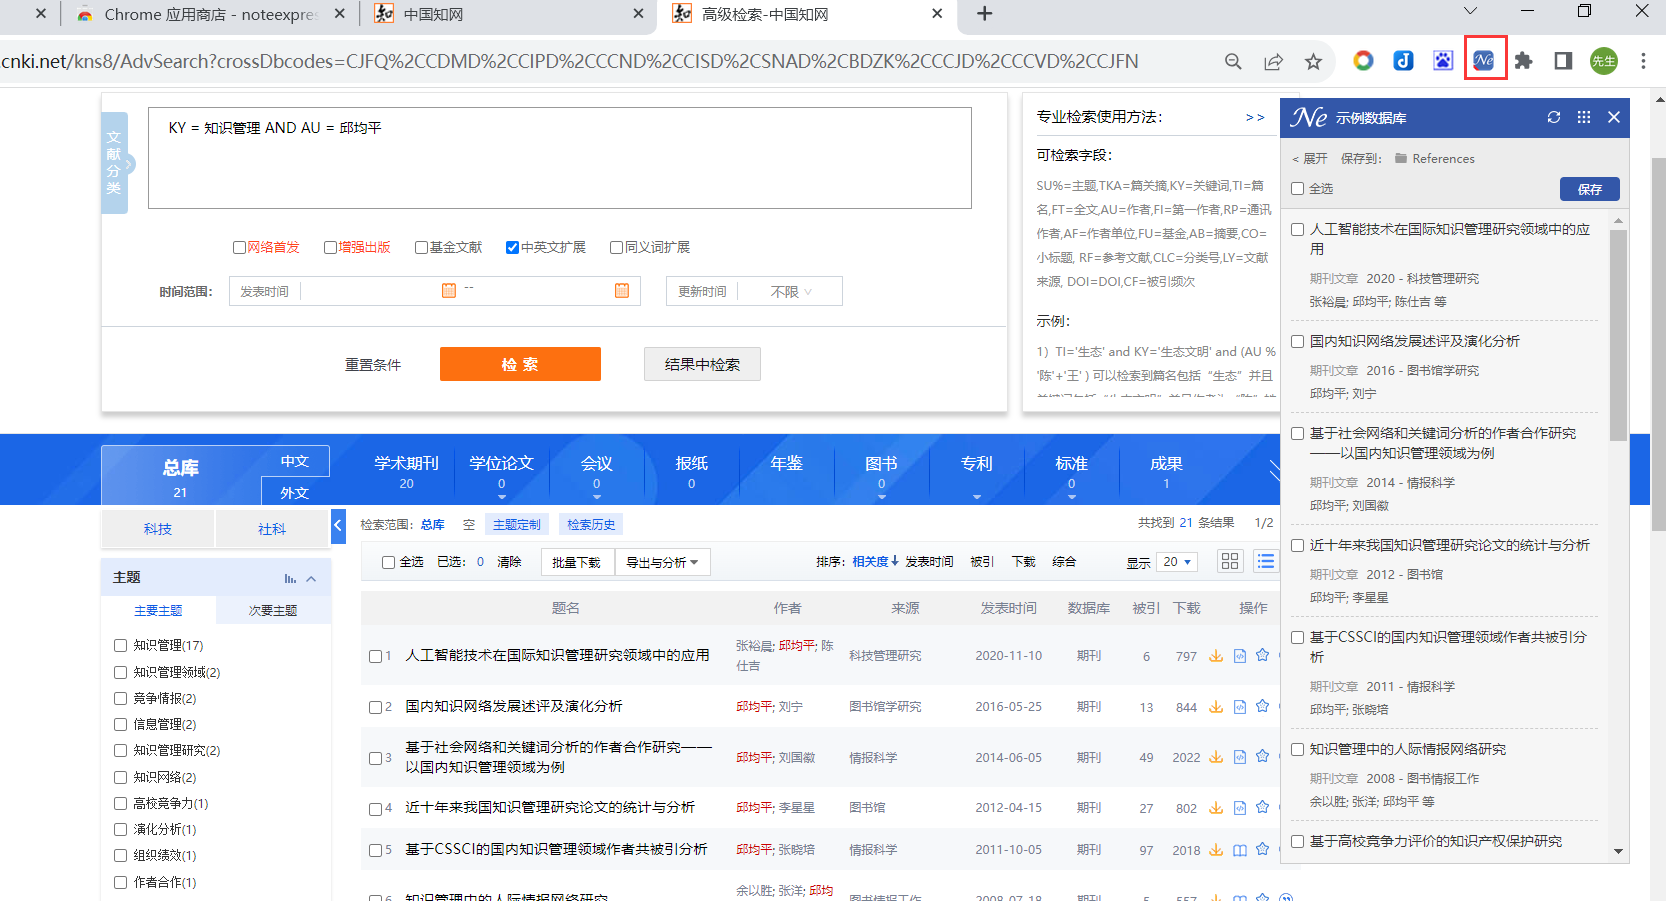Open the profile avatar in Chrome toolbar

pyautogui.click(x=1604, y=61)
